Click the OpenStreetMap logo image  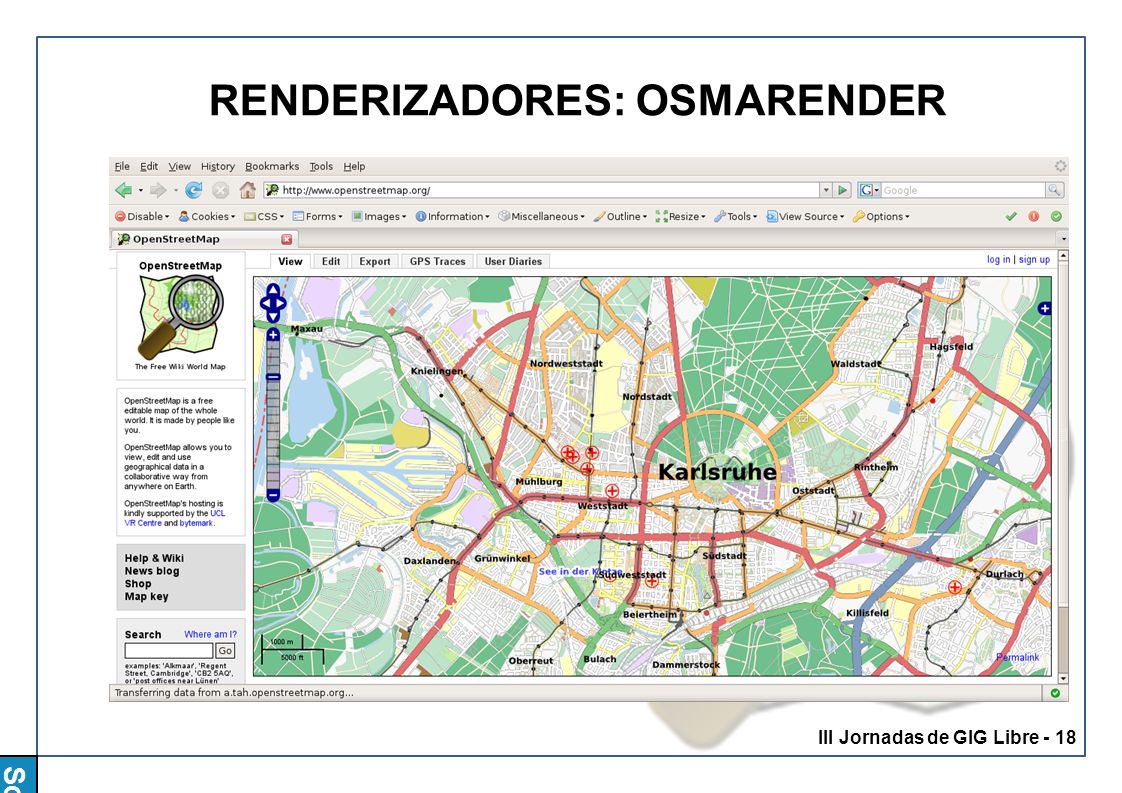click(180, 315)
